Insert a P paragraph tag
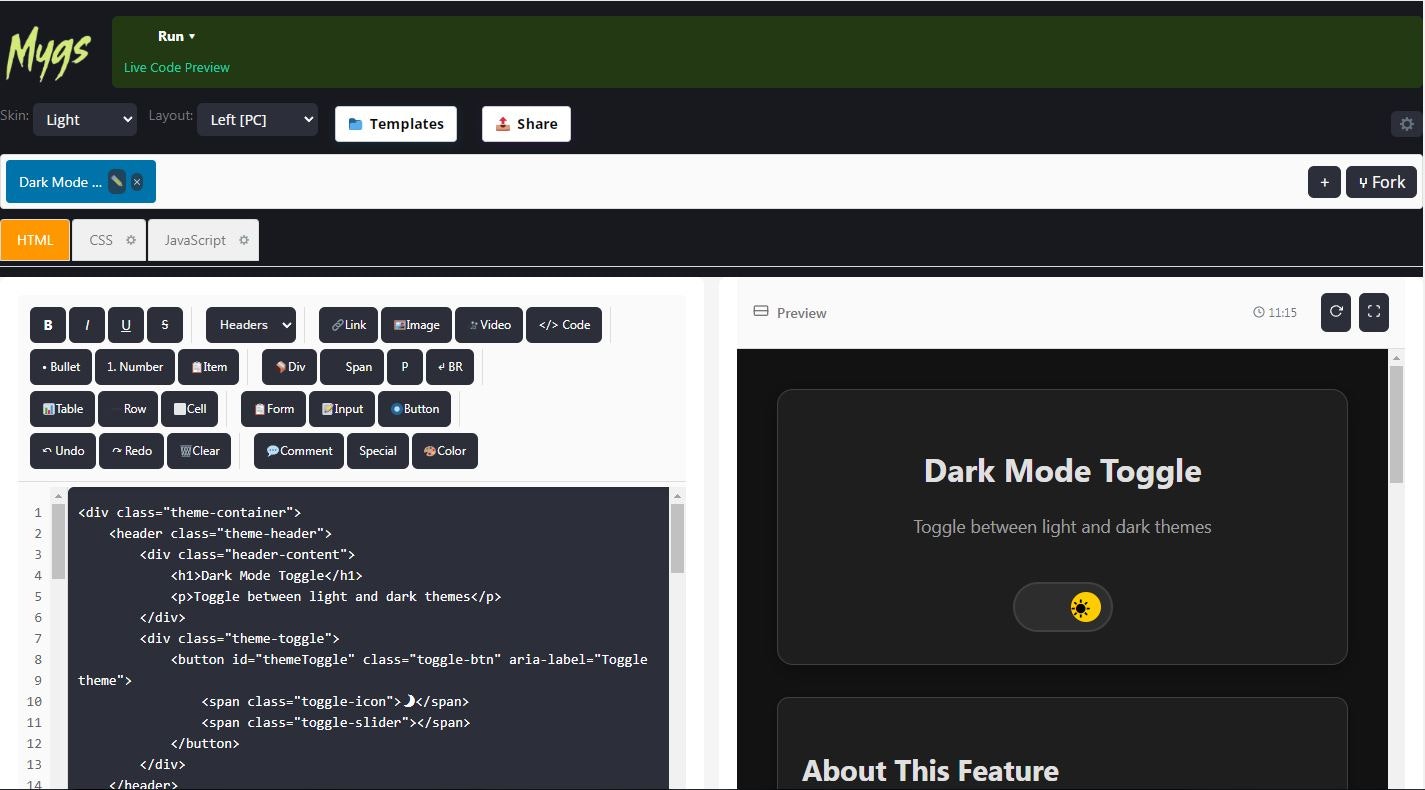Image resolution: width=1425 pixels, height=790 pixels. [405, 367]
